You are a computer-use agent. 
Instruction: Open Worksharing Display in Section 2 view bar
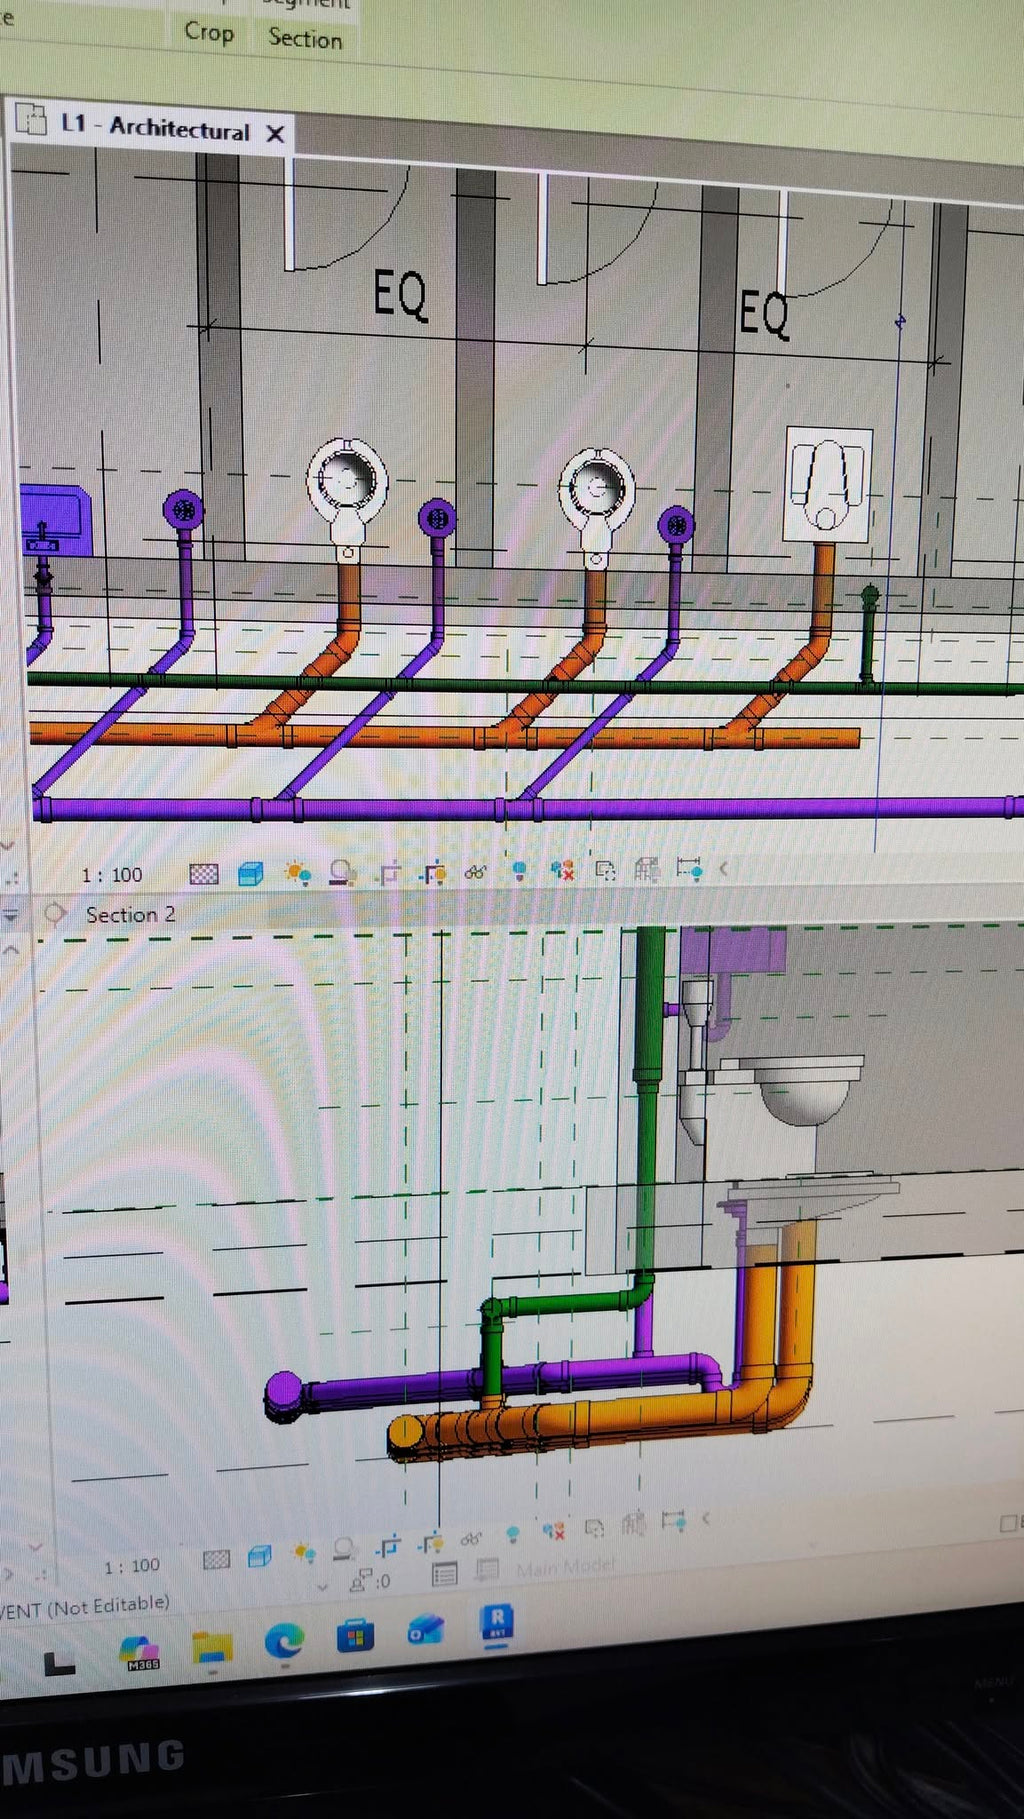point(553,1530)
